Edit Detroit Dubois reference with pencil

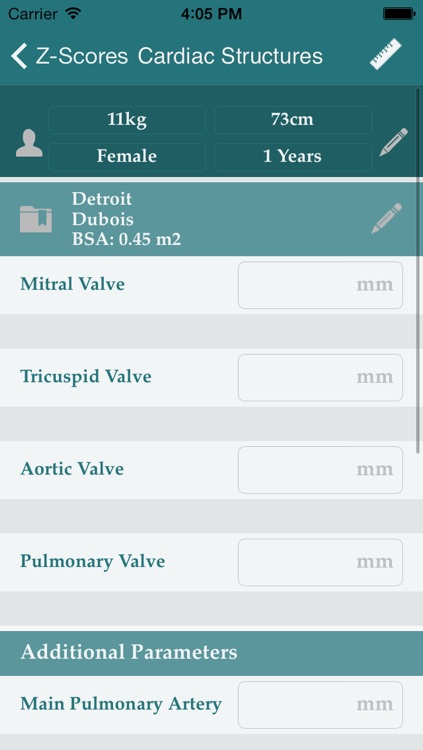(387, 219)
